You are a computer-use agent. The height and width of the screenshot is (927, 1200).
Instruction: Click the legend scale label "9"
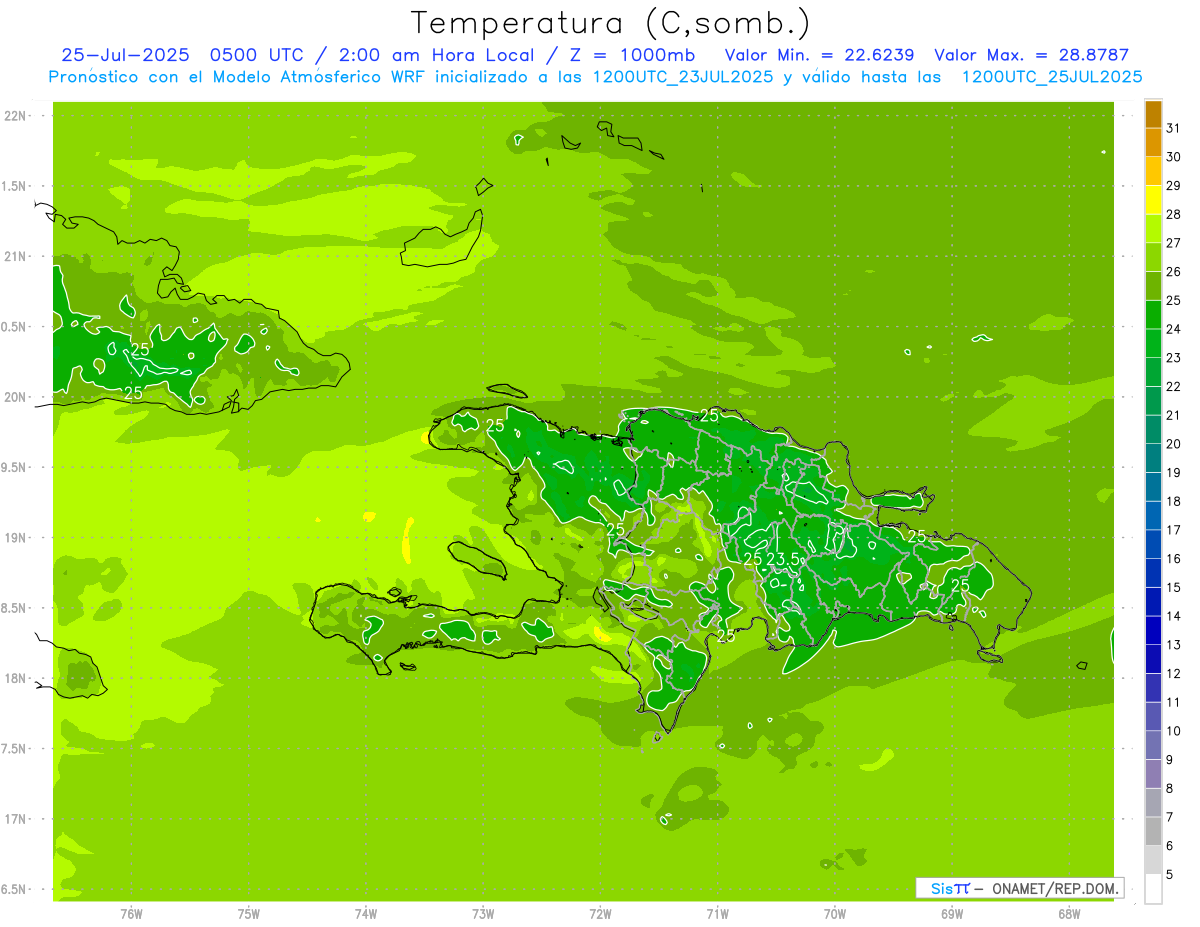(x=1170, y=760)
